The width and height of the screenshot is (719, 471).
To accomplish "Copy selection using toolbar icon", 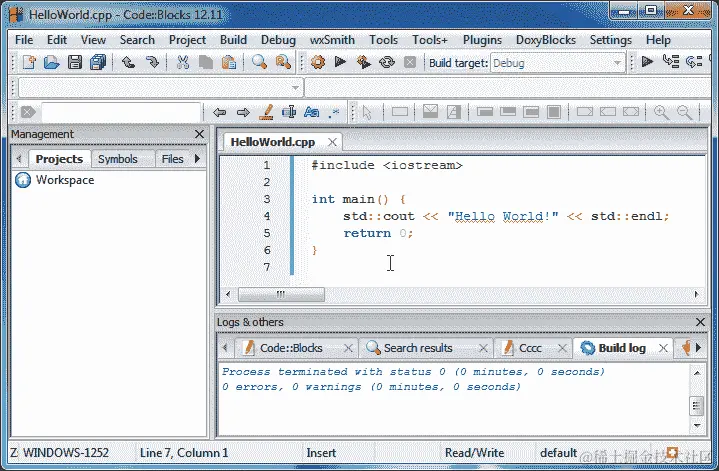I will [205, 62].
